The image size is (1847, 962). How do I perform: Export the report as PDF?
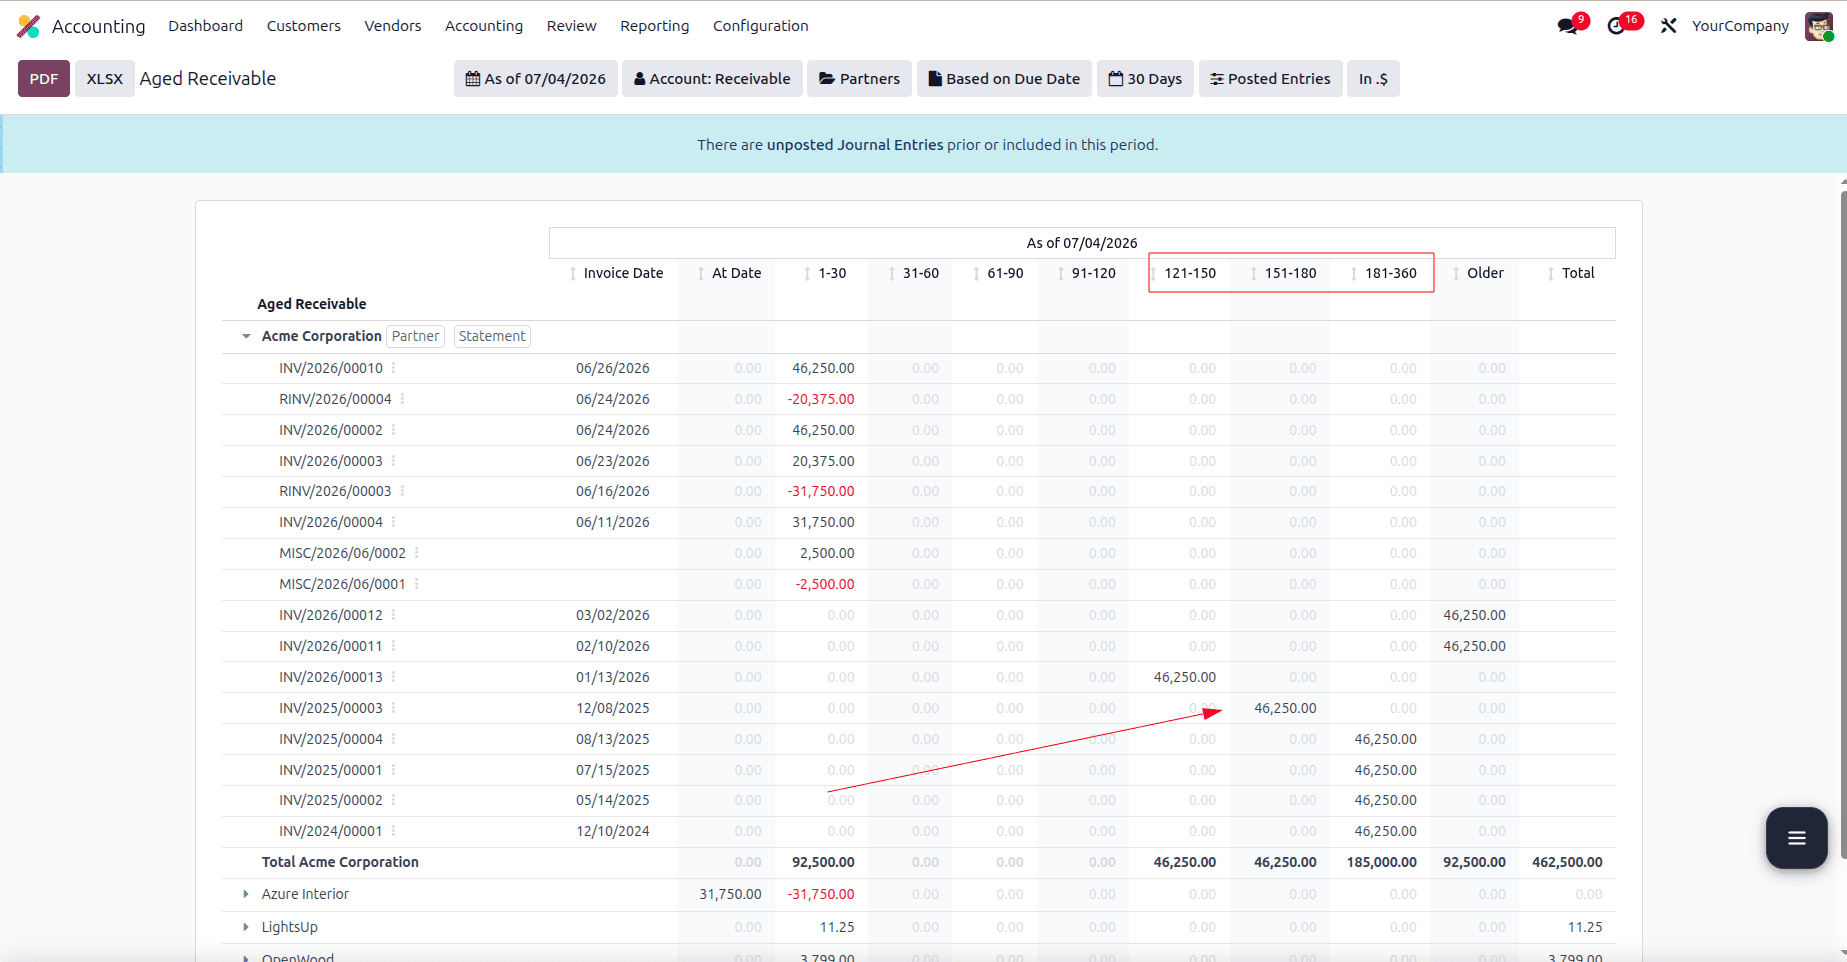(x=44, y=79)
